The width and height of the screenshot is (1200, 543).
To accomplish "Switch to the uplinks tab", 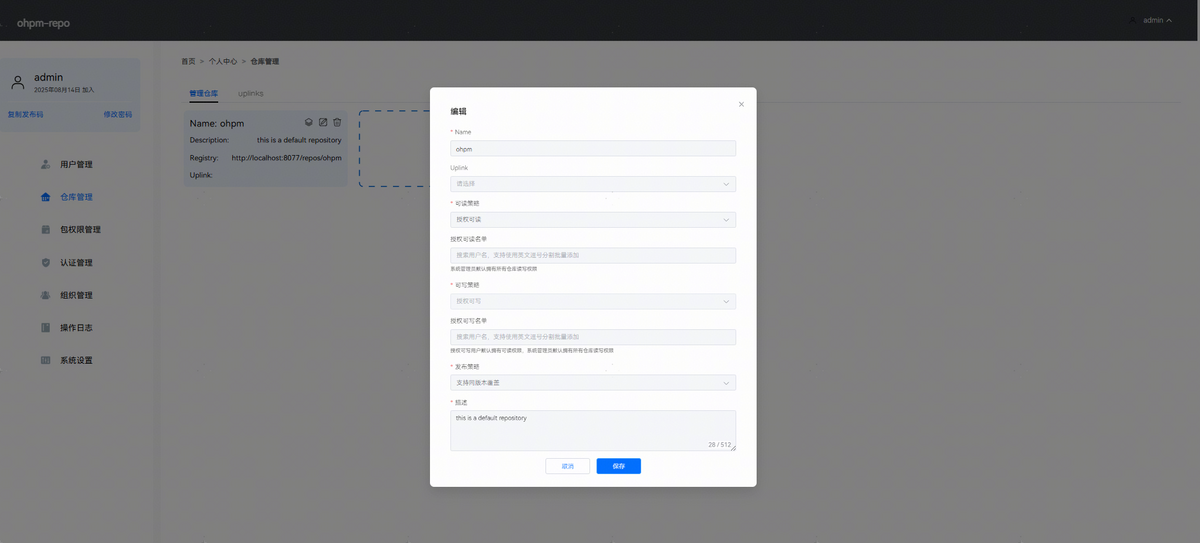I will [251, 93].
